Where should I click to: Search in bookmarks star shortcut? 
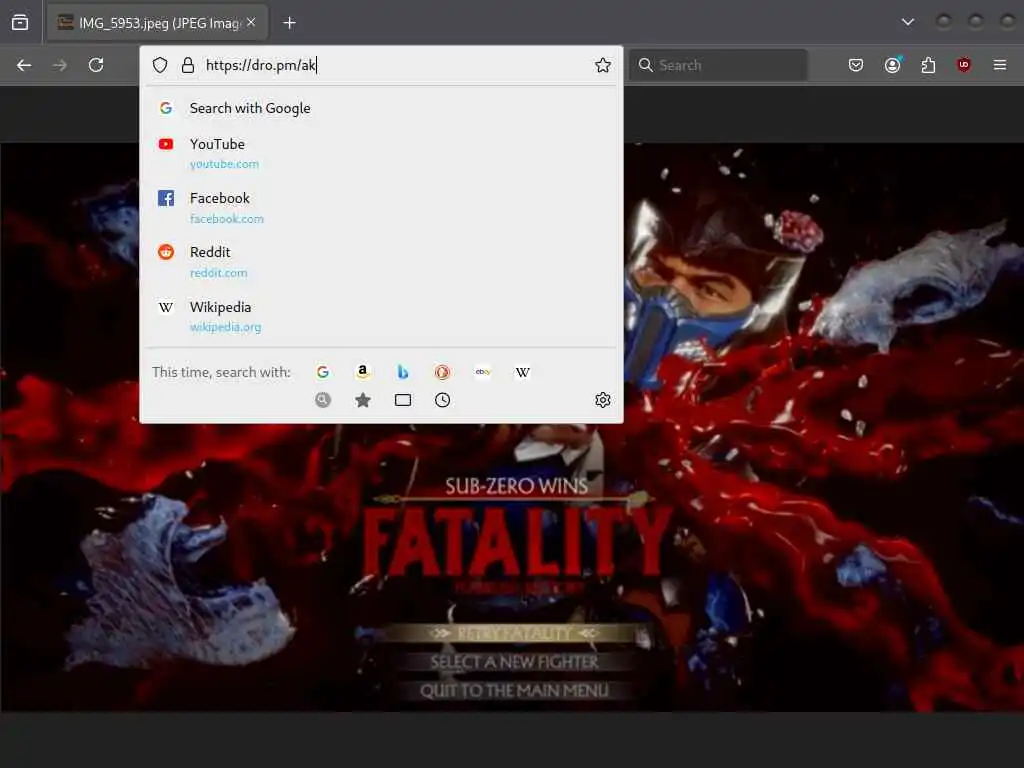(x=362, y=400)
